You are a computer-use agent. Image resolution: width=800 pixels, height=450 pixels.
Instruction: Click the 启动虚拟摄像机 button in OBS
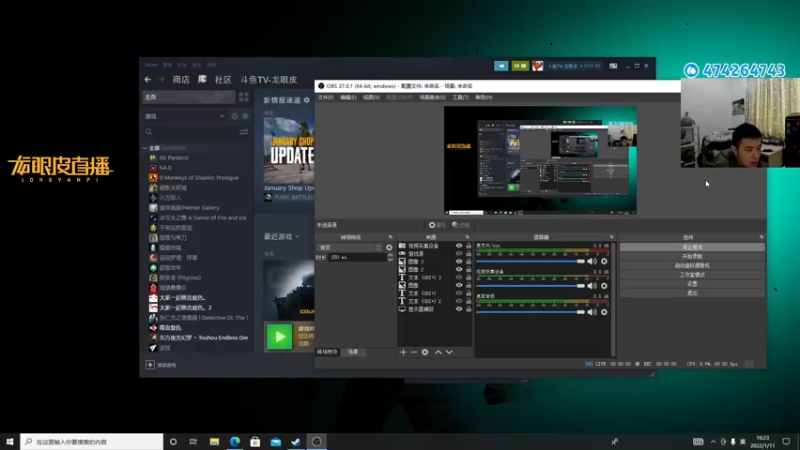pos(692,265)
